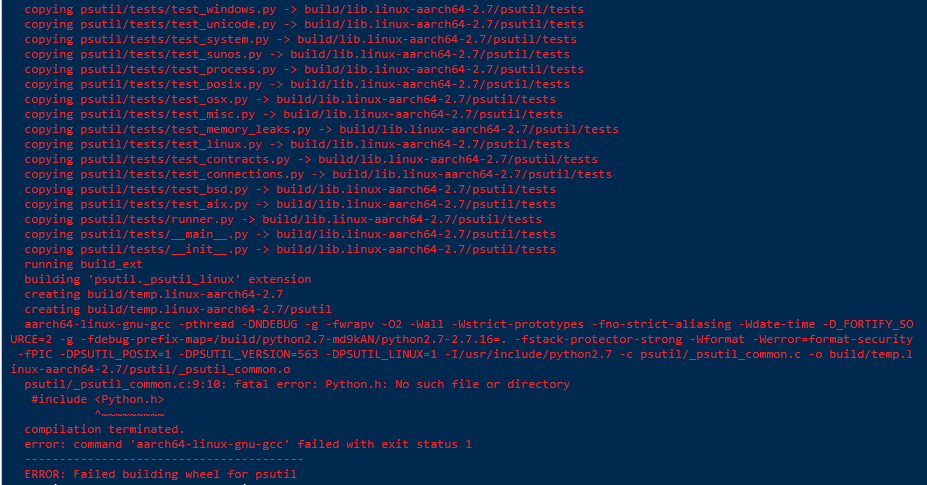
Task: Click the 'fatal error: Python.h' message line
Action: click(x=297, y=384)
